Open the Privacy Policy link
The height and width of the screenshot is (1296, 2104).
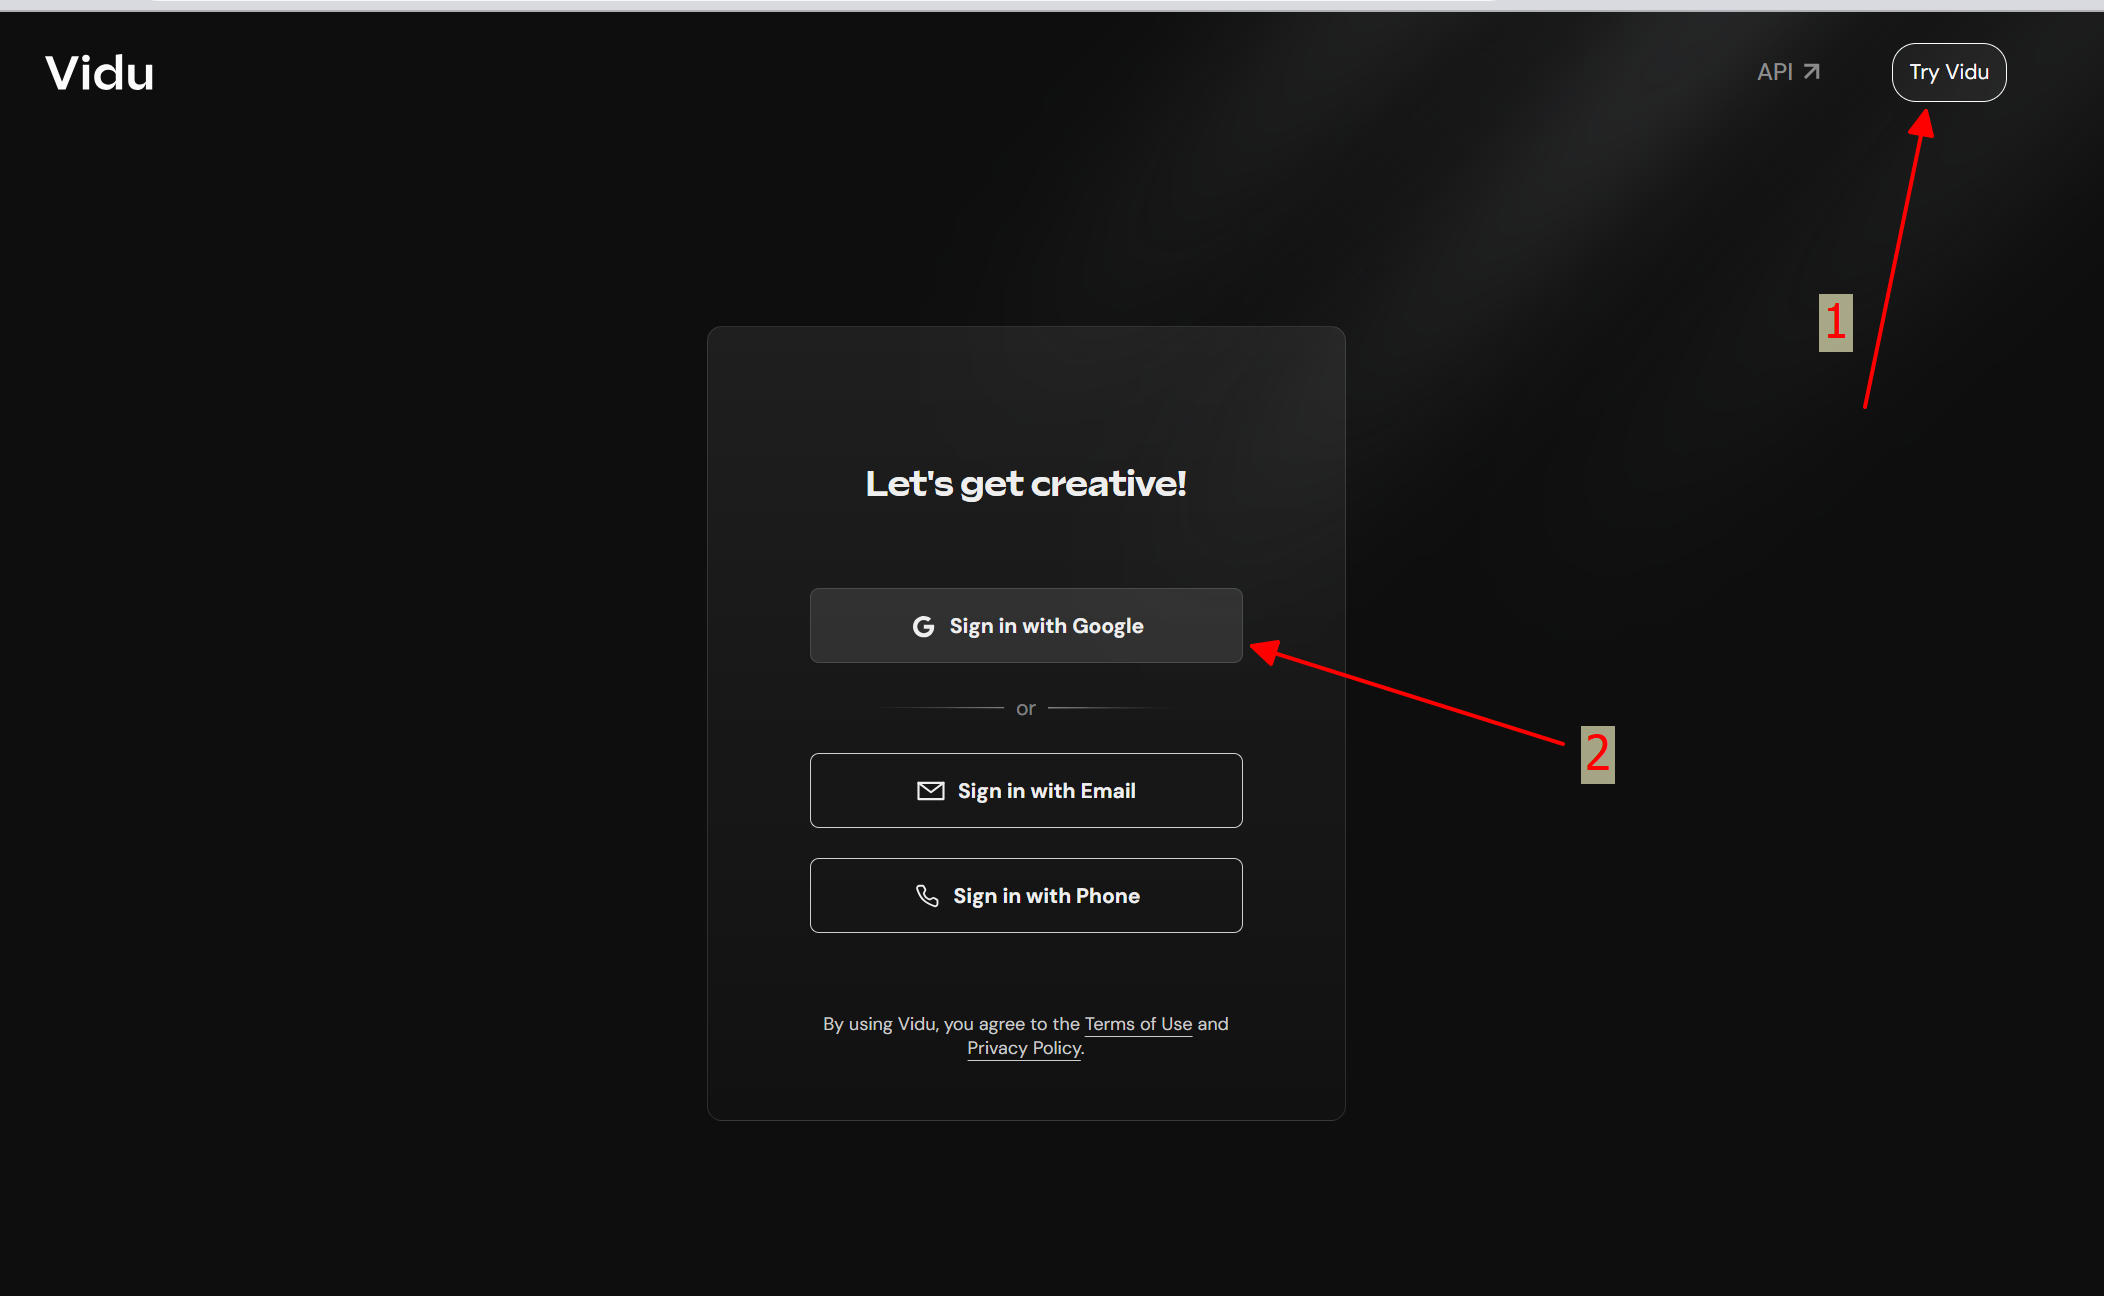coord(1024,1048)
